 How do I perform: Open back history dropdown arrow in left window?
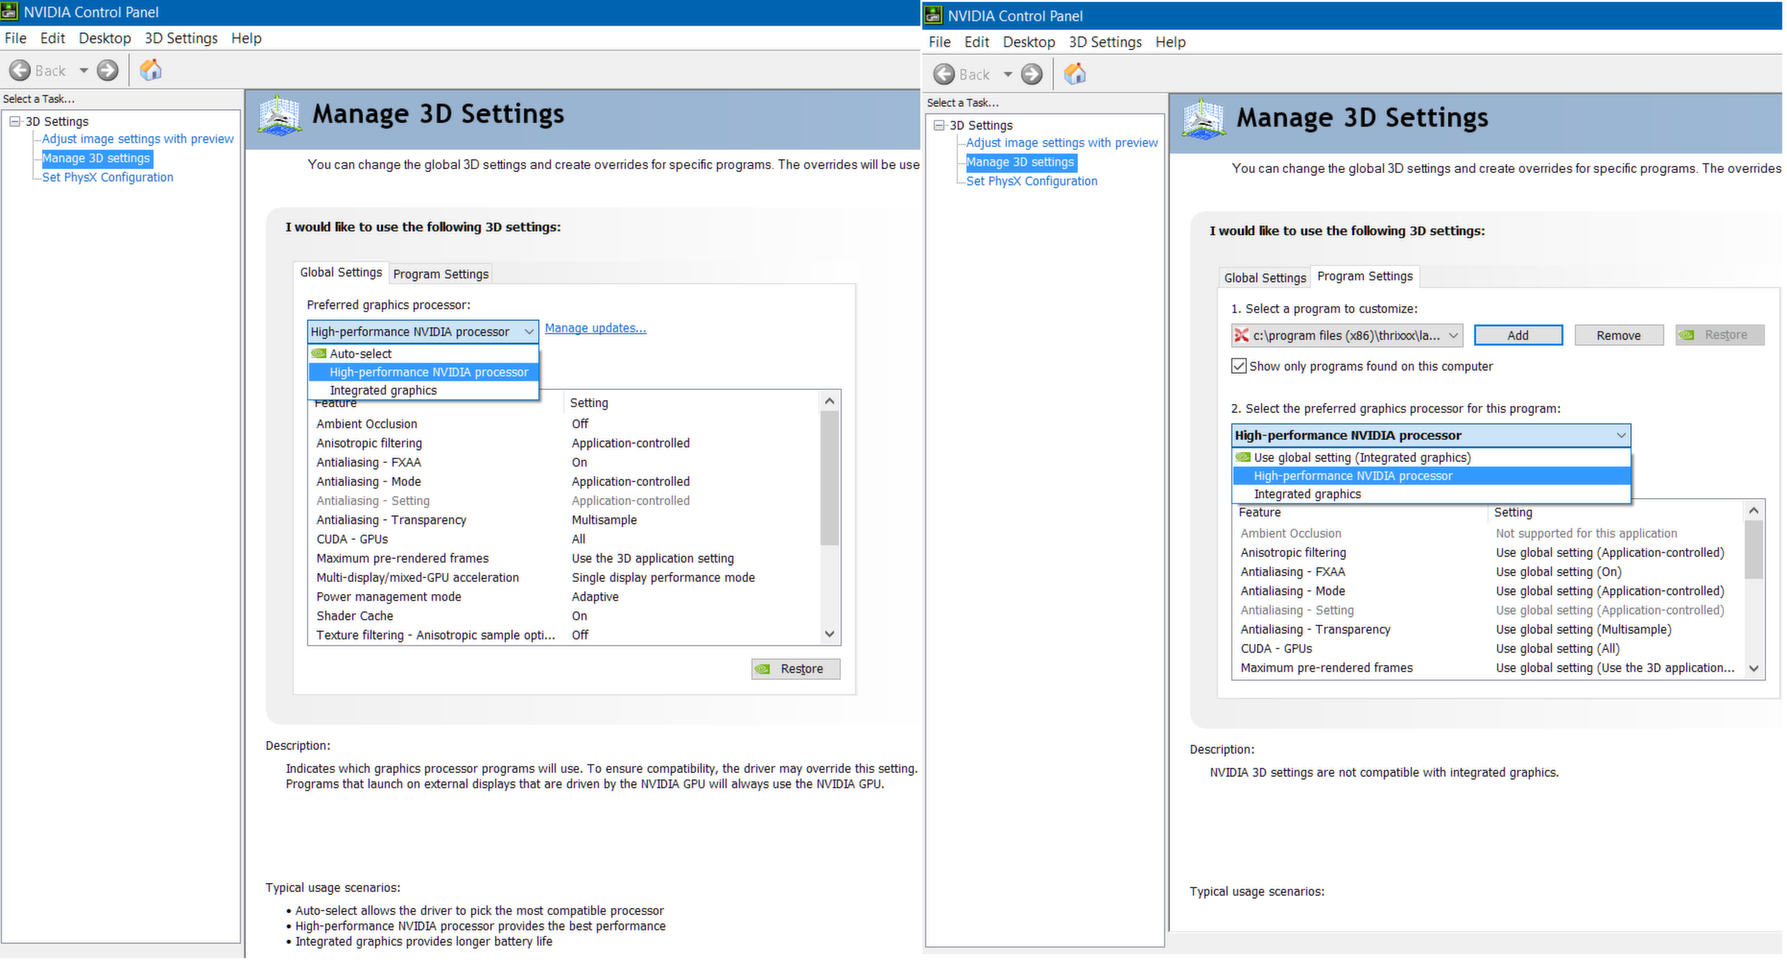pos(84,70)
